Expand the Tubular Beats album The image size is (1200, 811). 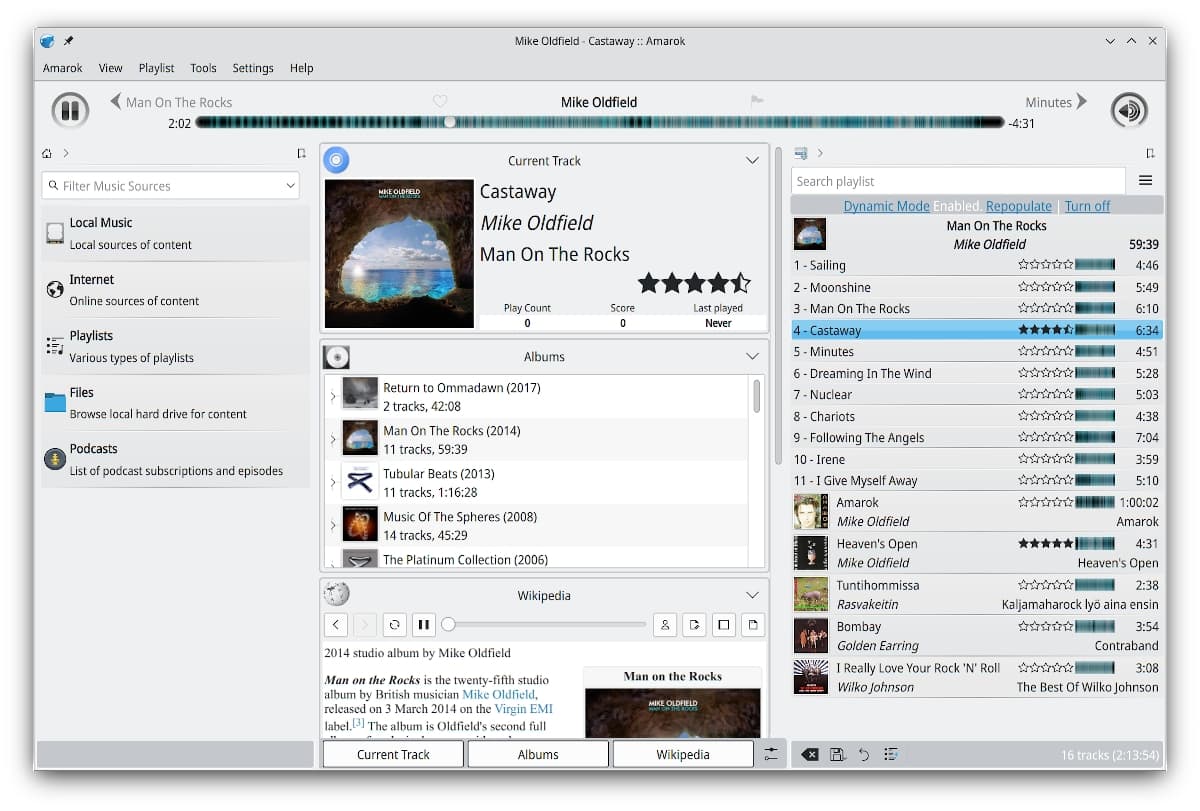click(x=333, y=482)
